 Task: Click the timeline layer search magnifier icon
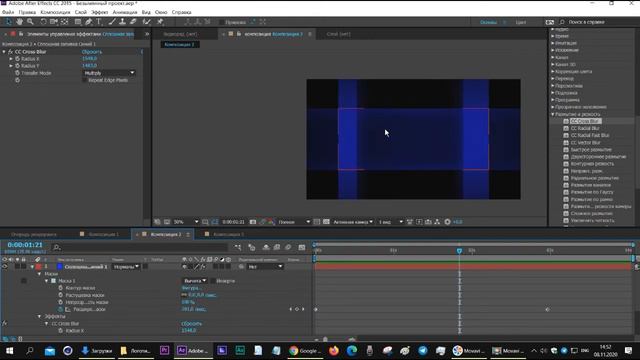pyautogui.click(x=57, y=247)
